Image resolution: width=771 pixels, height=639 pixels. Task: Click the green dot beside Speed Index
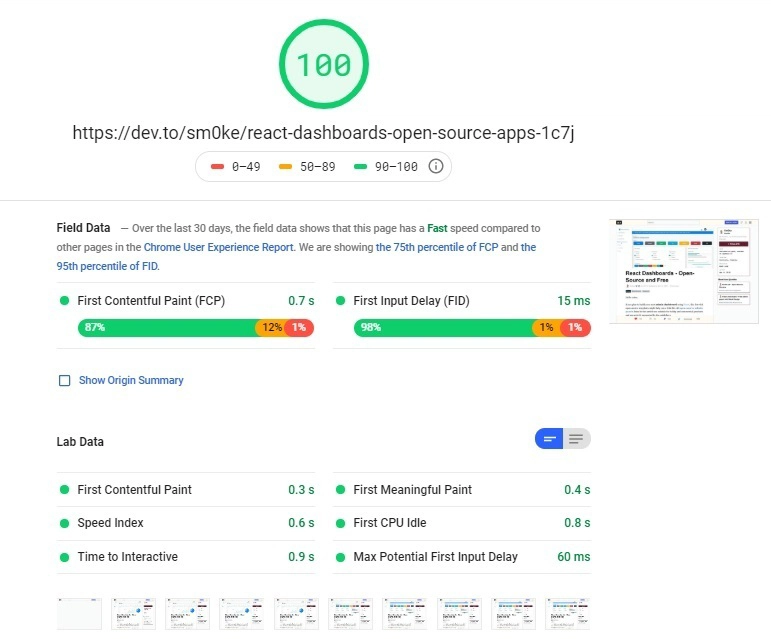[x=64, y=523]
